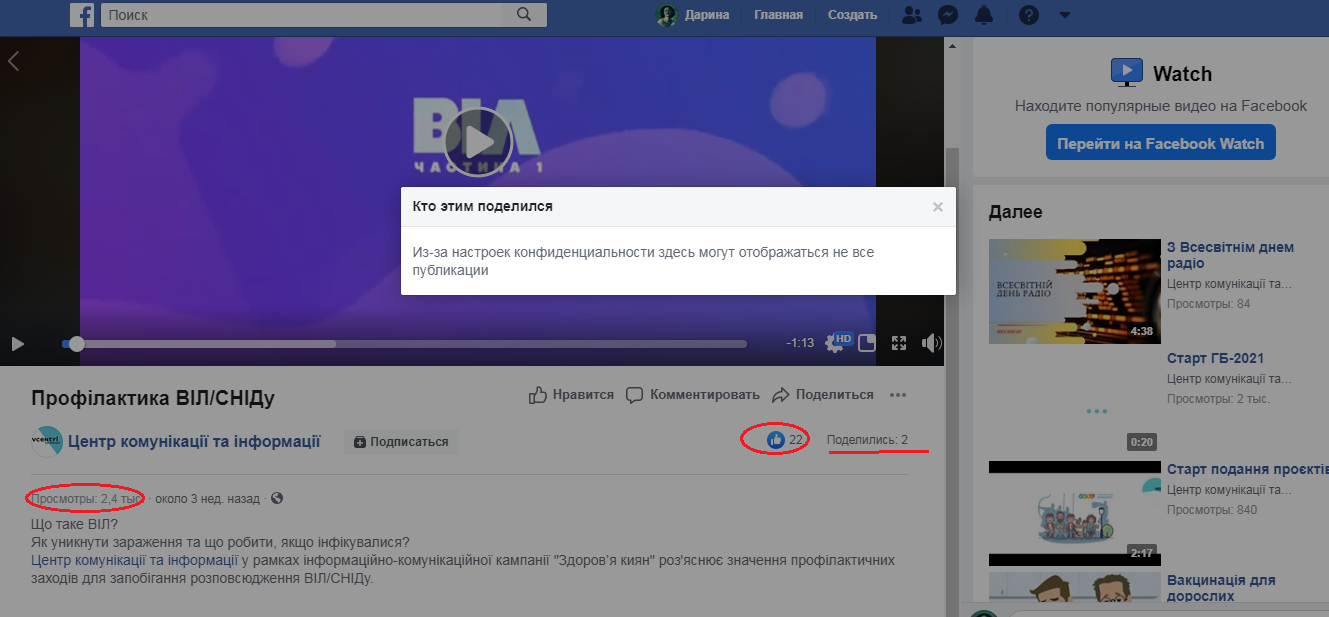Click the video progress bar handle
Image resolution: width=1329 pixels, height=617 pixels.
tap(76, 343)
